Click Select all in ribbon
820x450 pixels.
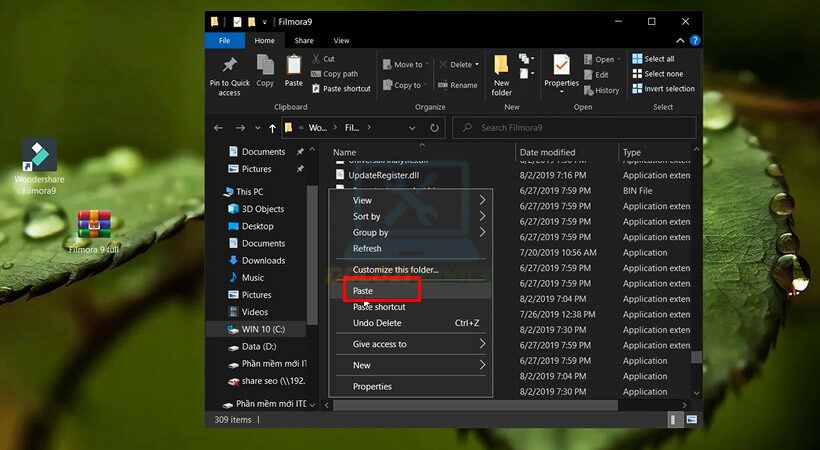coord(658,59)
